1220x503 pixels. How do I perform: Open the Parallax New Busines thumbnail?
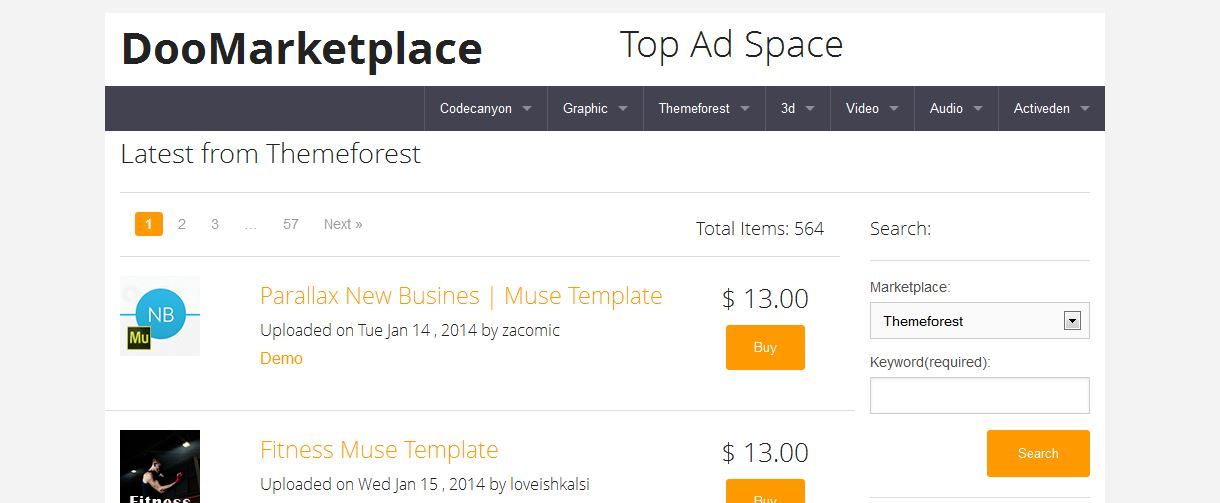(x=160, y=316)
